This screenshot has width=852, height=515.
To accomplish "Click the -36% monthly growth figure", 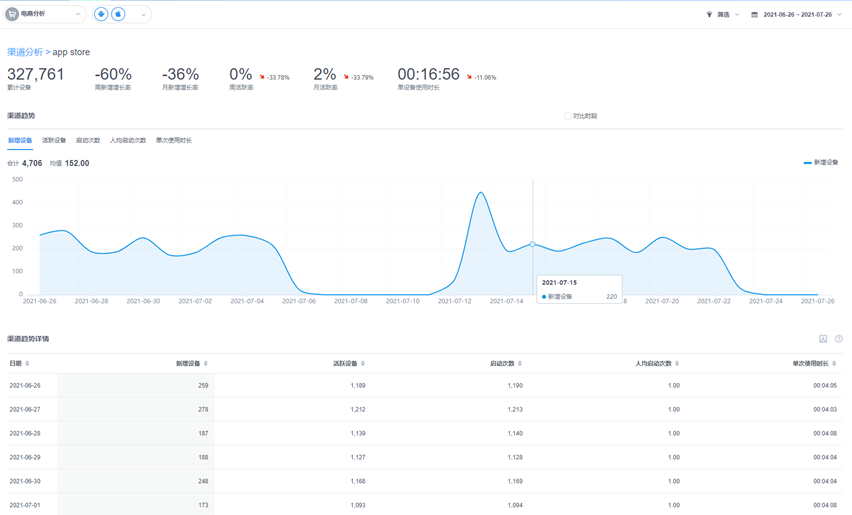I will point(180,74).
